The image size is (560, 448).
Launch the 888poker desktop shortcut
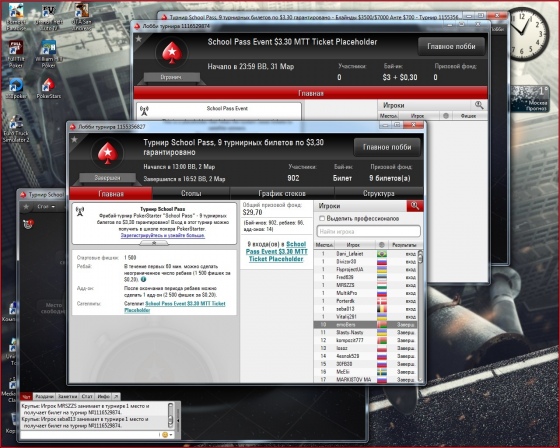pos(16,89)
